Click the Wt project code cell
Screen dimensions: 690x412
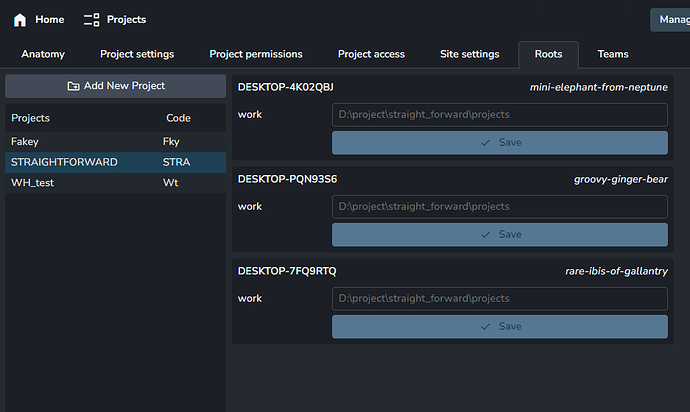point(171,183)
